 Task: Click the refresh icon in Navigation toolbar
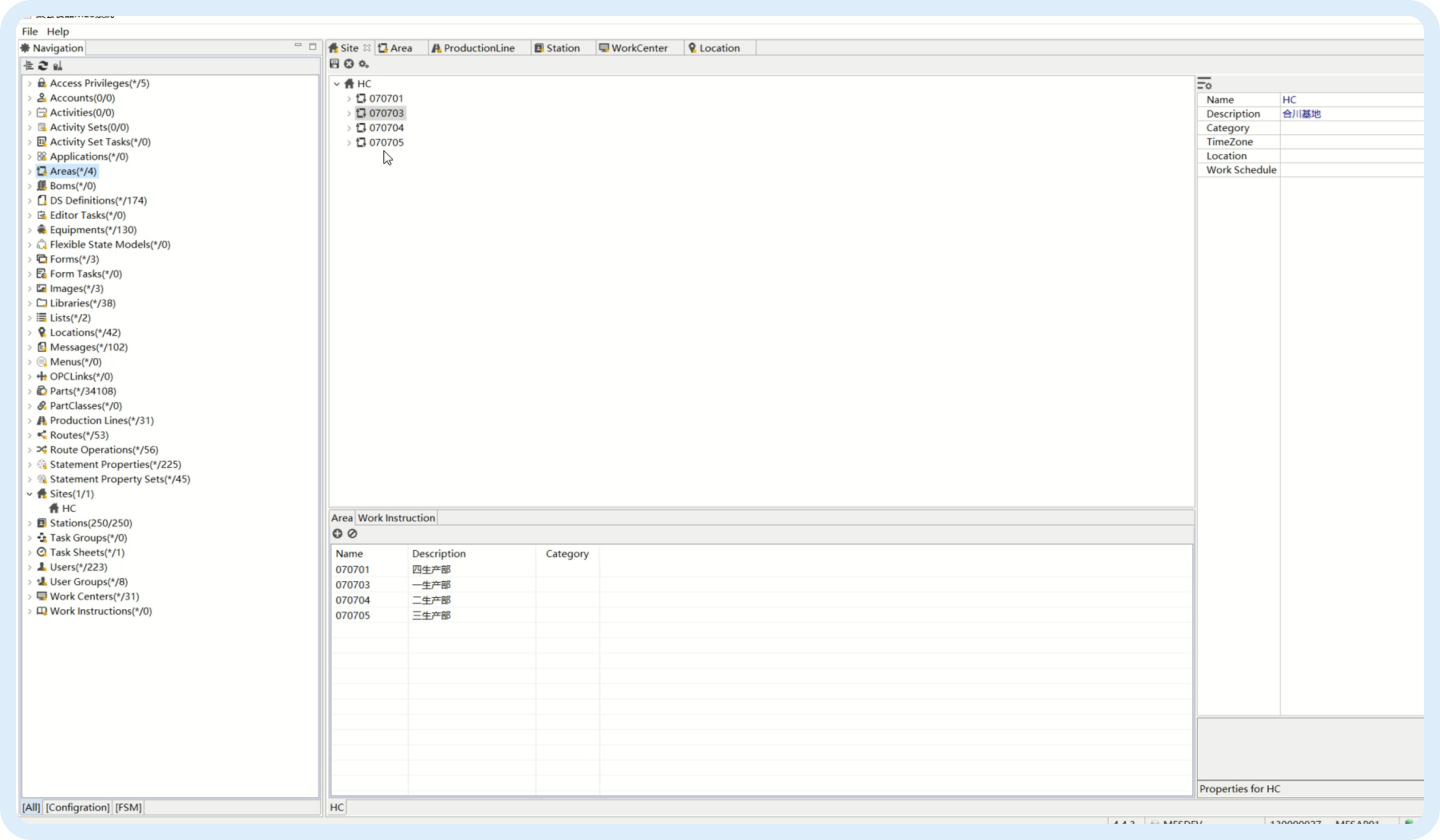click(43, 66)
